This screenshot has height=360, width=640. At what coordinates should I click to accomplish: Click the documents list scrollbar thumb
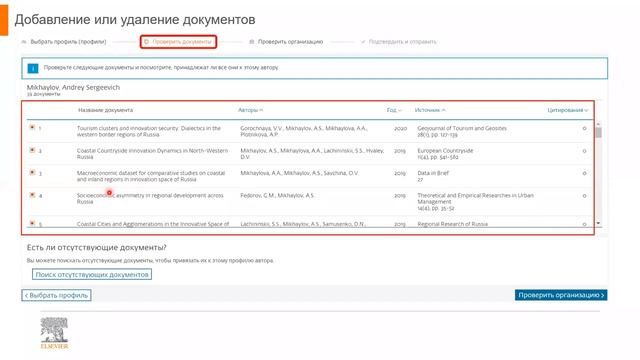coord(598,132)
